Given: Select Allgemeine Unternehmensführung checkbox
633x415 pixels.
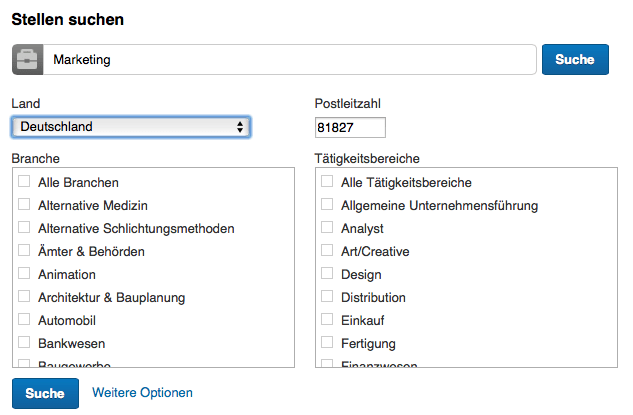Looking at the screenshot, I should [x=327, y=204].
